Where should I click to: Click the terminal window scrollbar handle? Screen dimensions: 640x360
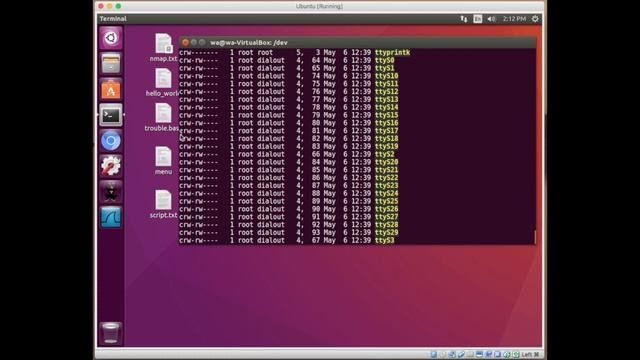pyautogui.click(x=535, y=237)
